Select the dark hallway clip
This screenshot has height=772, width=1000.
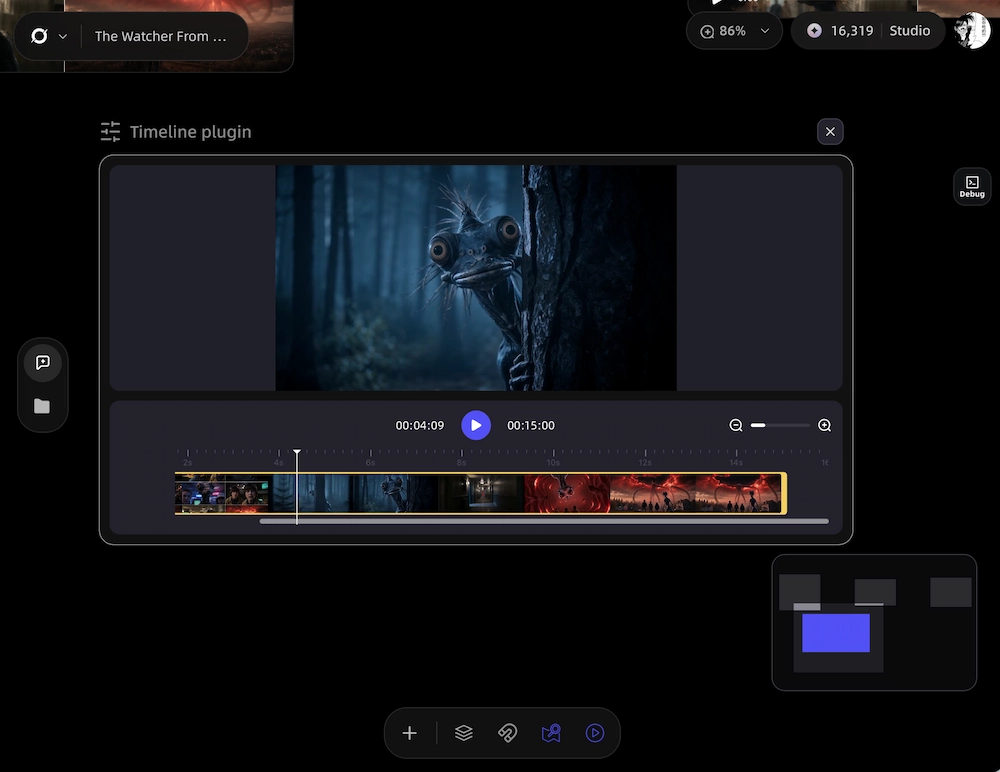click(481, 493)
